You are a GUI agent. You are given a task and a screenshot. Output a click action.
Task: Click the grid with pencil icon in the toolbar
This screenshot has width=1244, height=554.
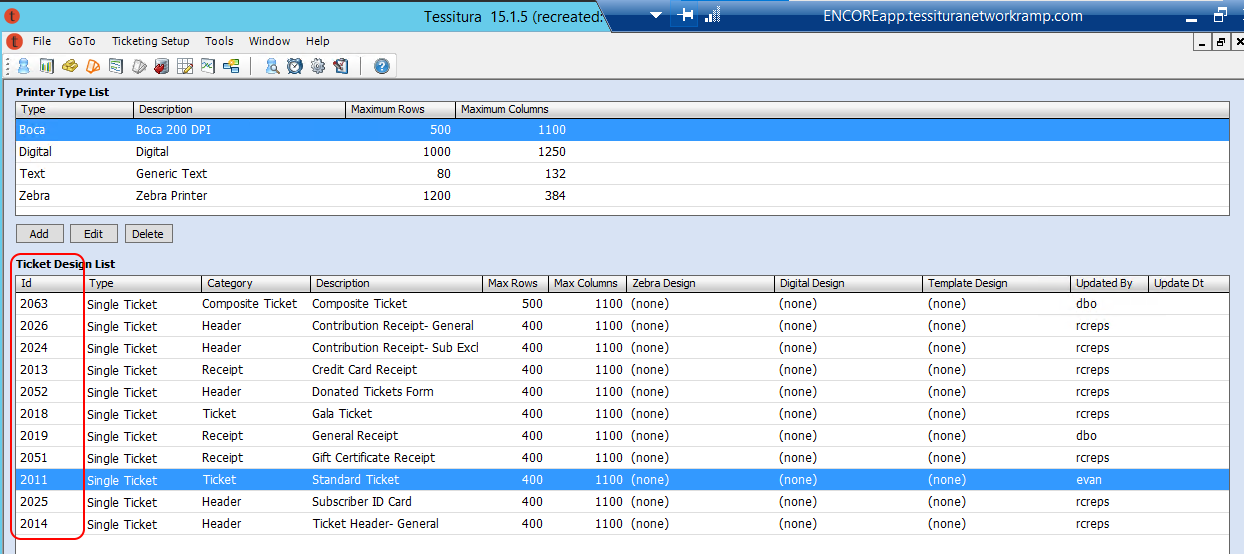pos(185,67)
